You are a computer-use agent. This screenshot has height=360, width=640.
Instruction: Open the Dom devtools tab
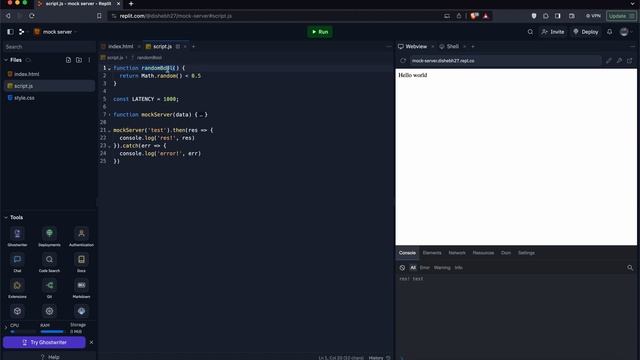(506, 253)
